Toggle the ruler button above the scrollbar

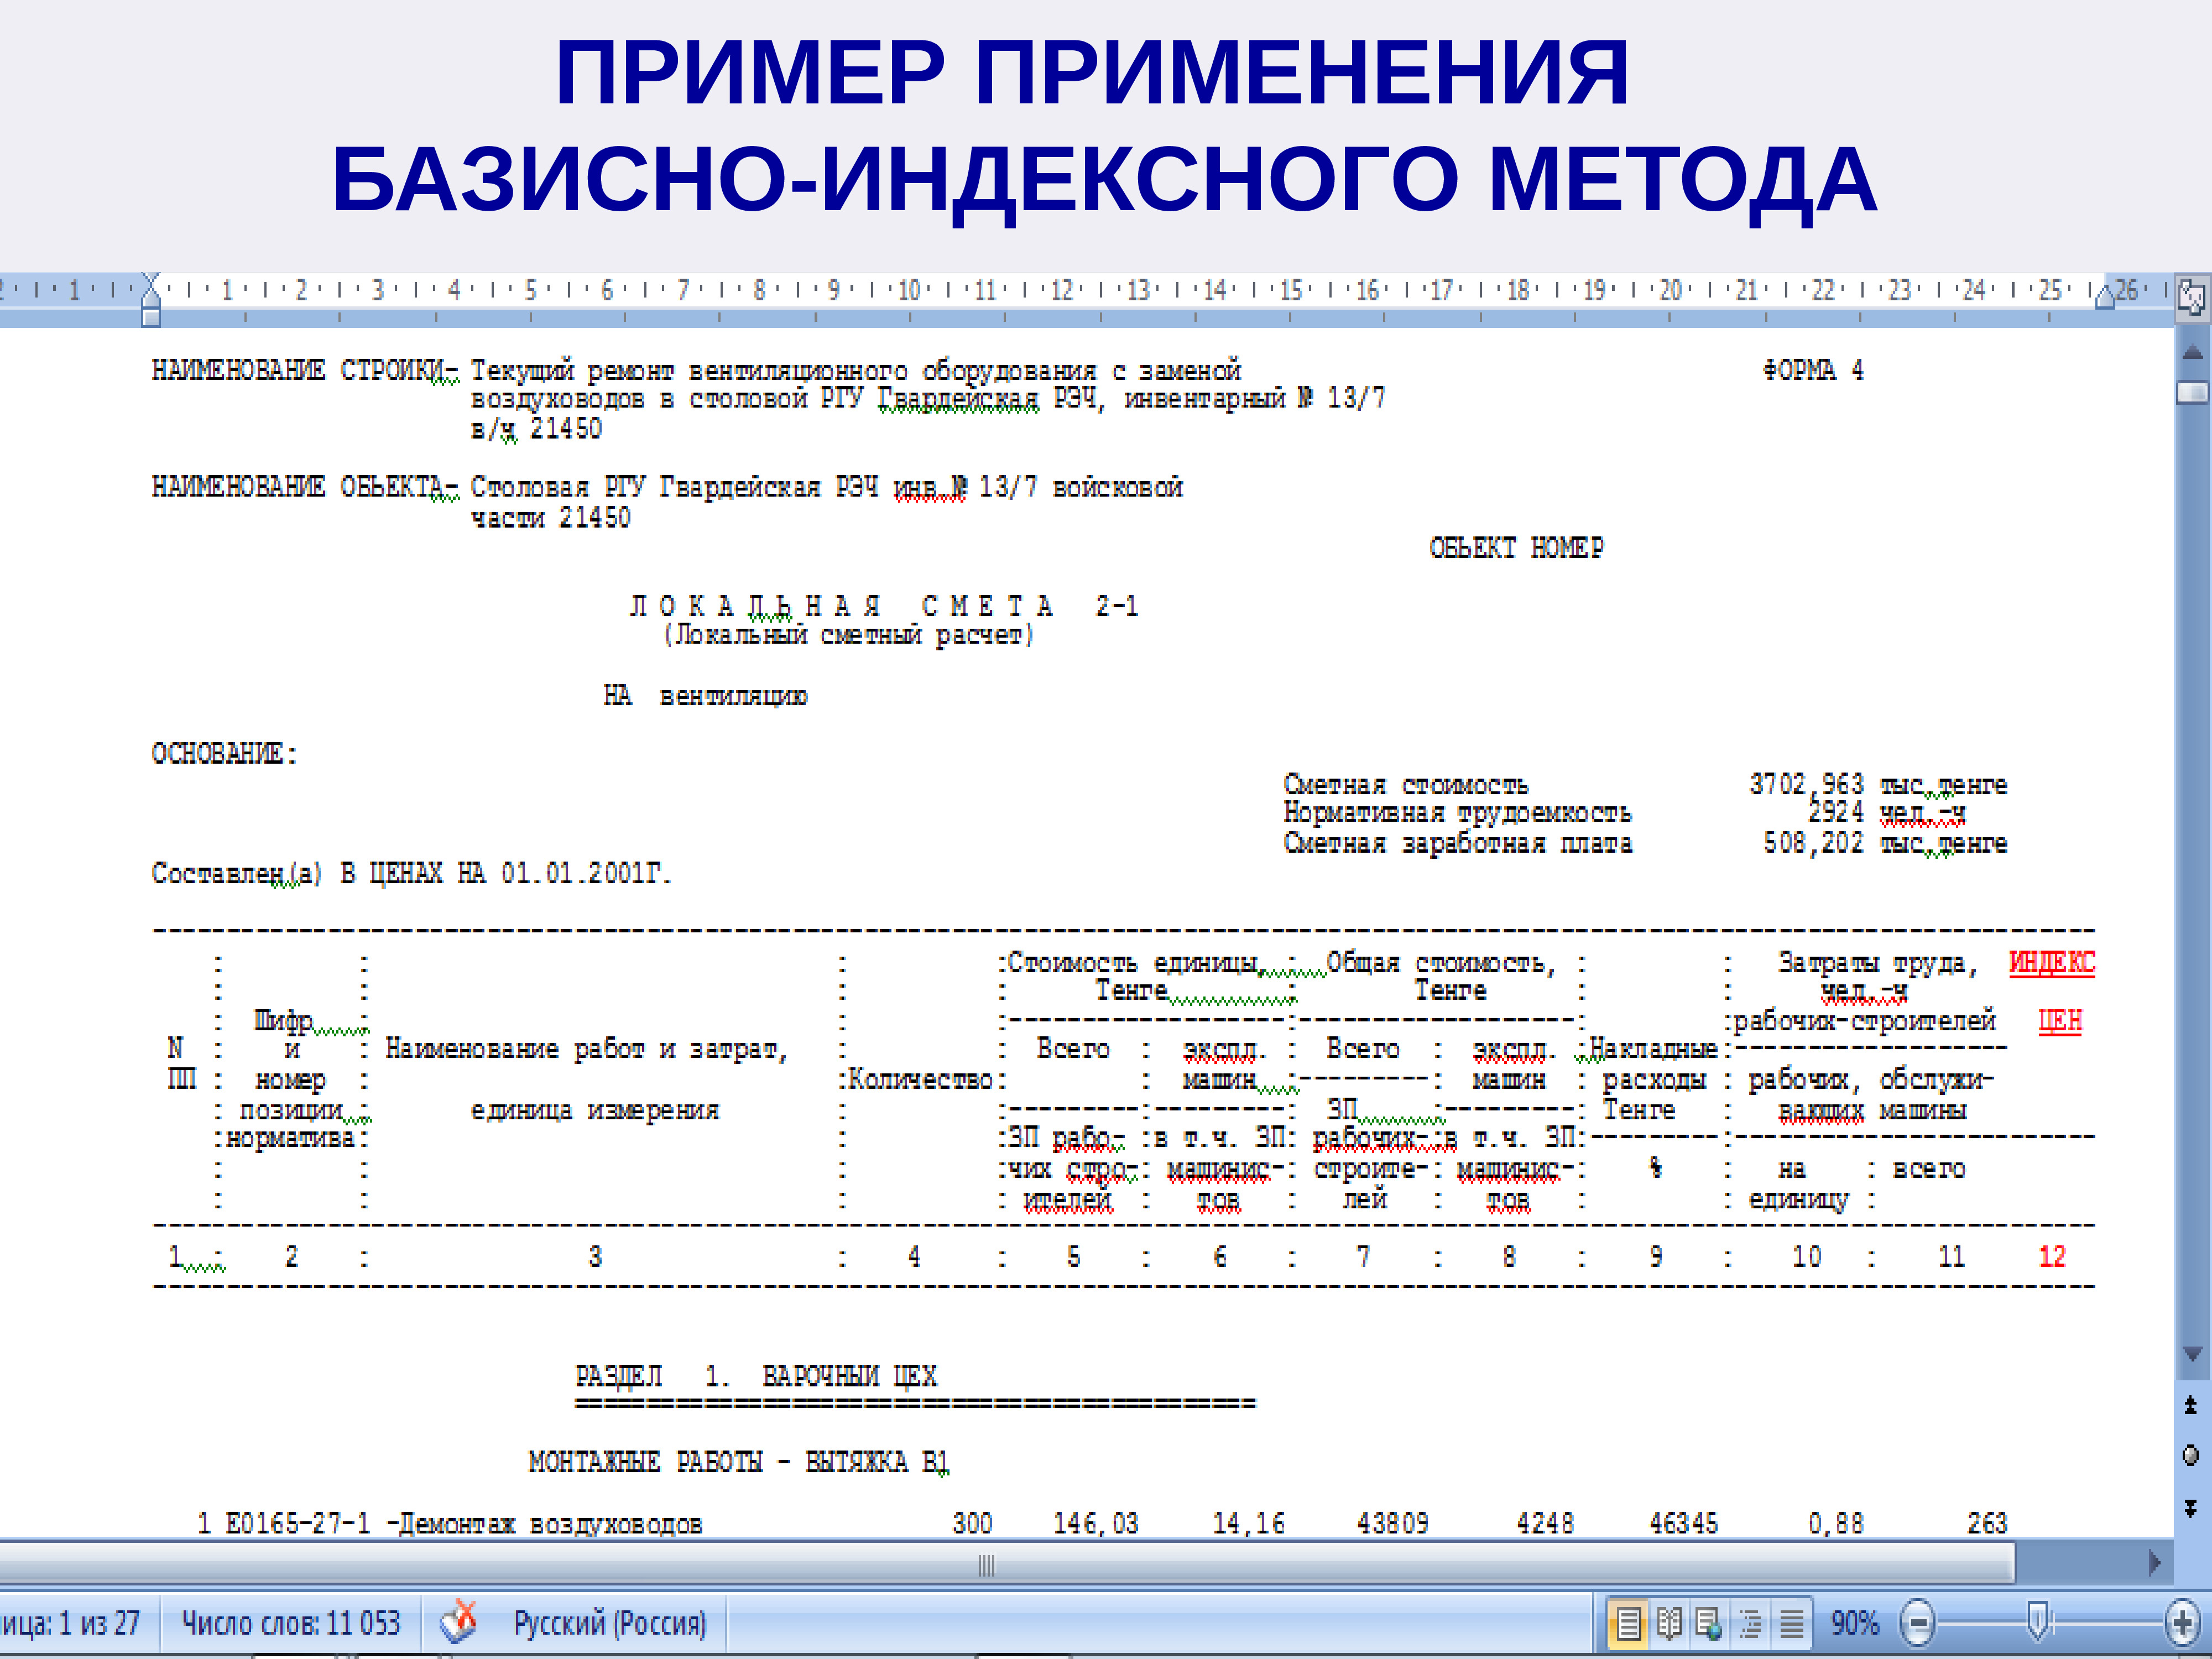2191,297
